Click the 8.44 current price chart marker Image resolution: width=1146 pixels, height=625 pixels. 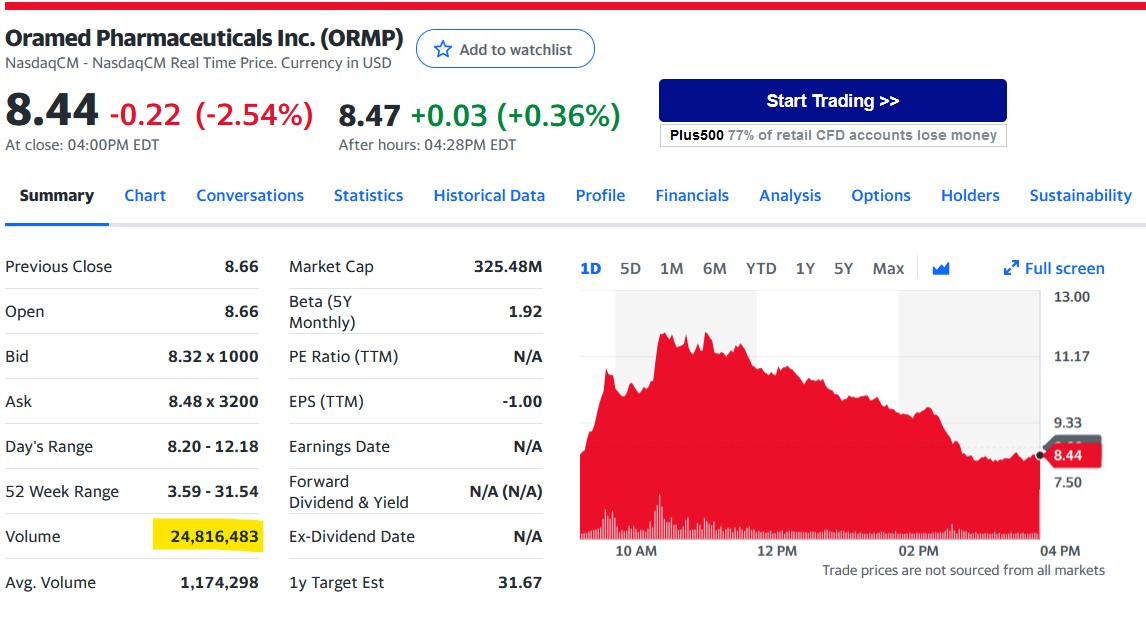[x=1072, y=455]
